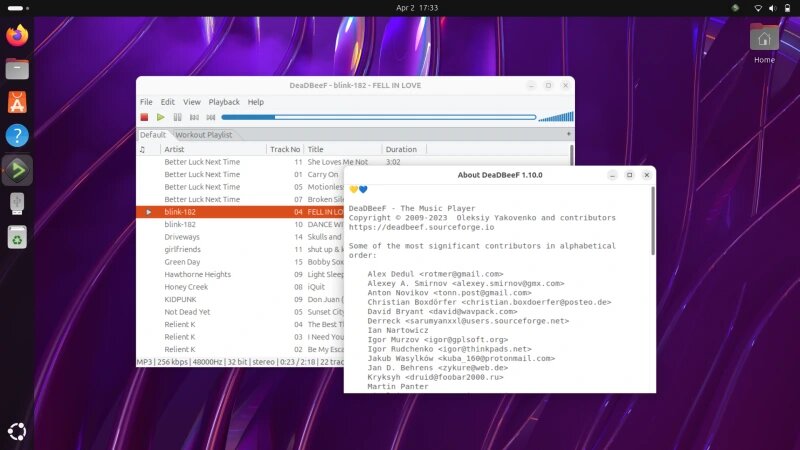Select blink-182 track 10 row
The height and width of the screenshot is (450, 800).
pyautogui.click(x=240, y=224)
